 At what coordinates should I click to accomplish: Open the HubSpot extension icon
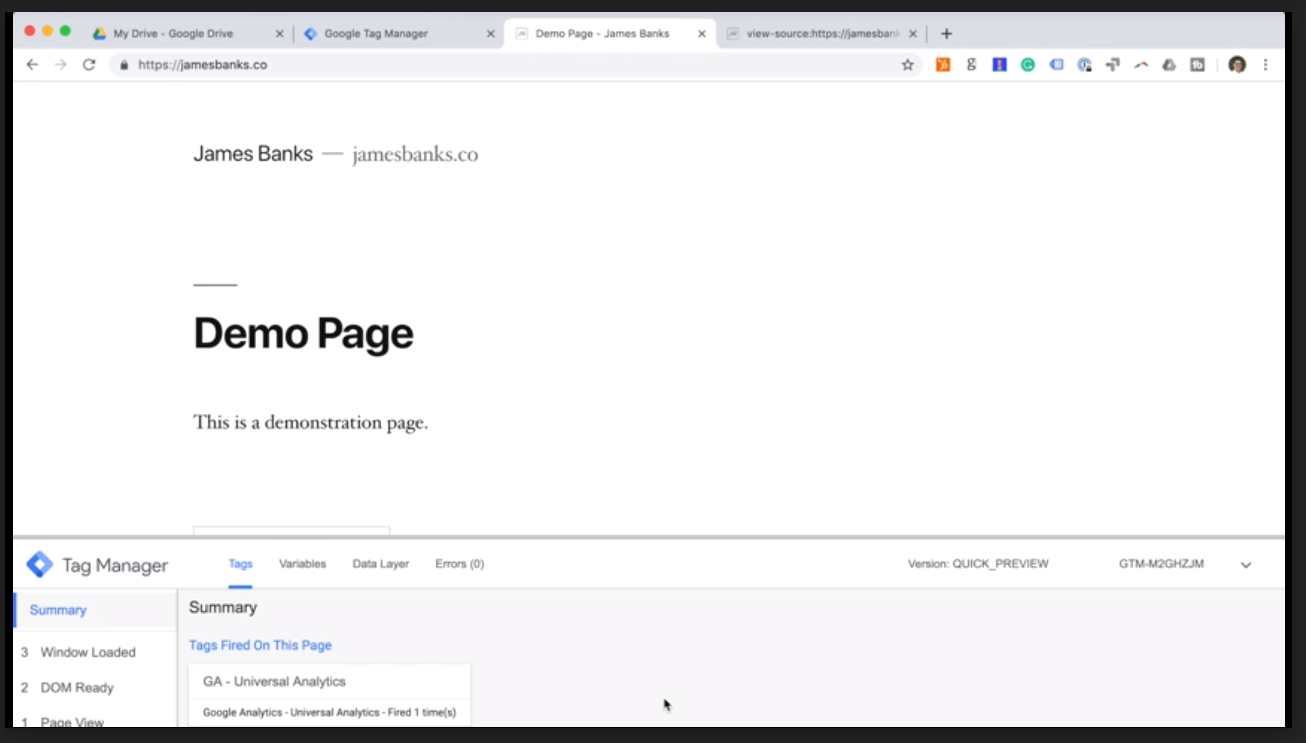(945, 63)
